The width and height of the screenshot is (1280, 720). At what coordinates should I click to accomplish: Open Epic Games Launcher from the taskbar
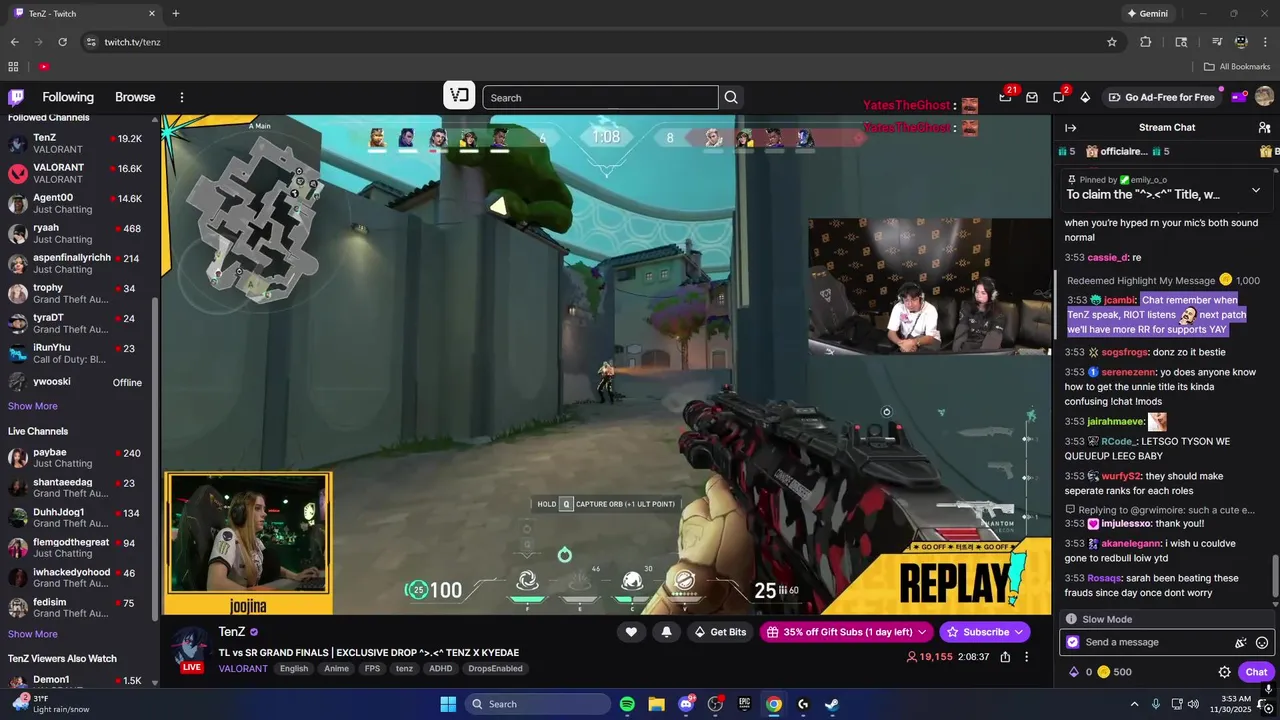point(744,704)
